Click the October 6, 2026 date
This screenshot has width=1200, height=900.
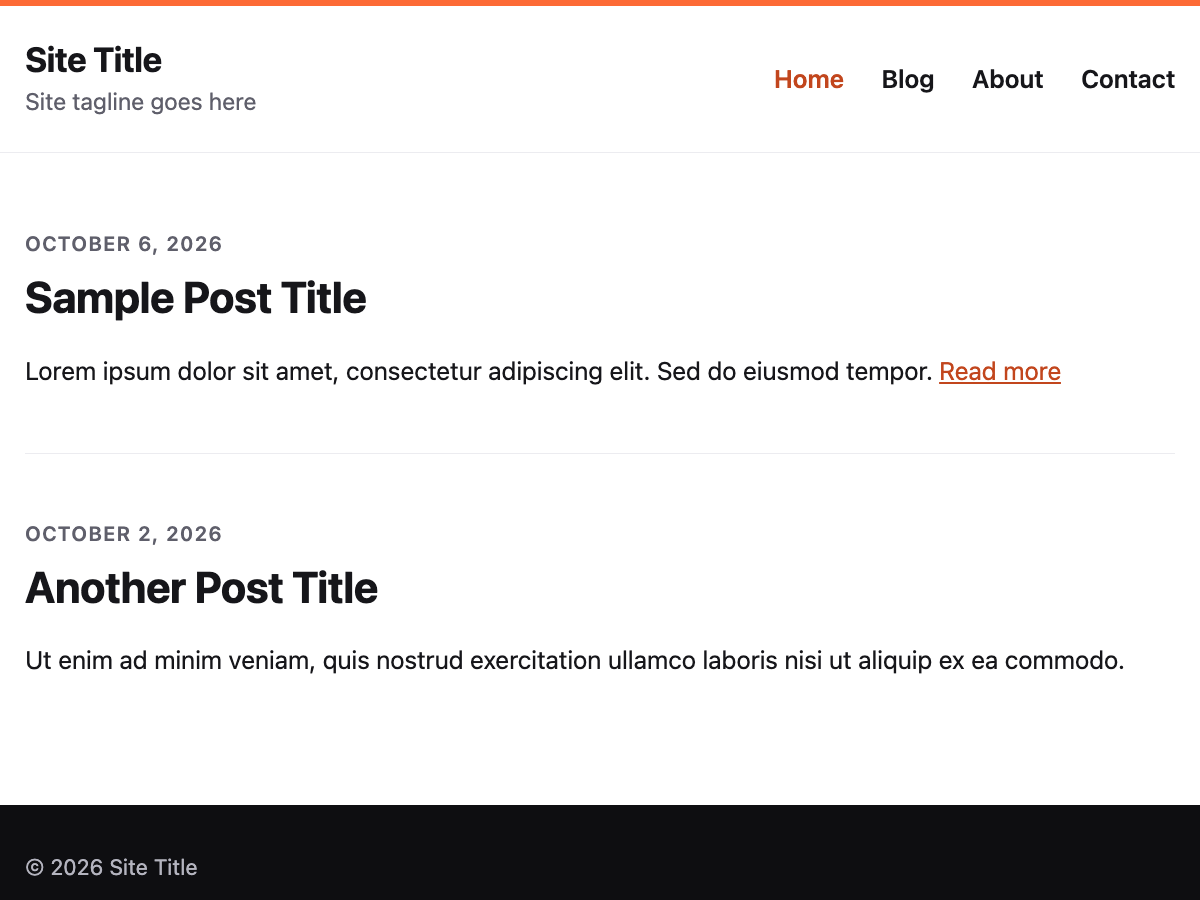[124, 244]
